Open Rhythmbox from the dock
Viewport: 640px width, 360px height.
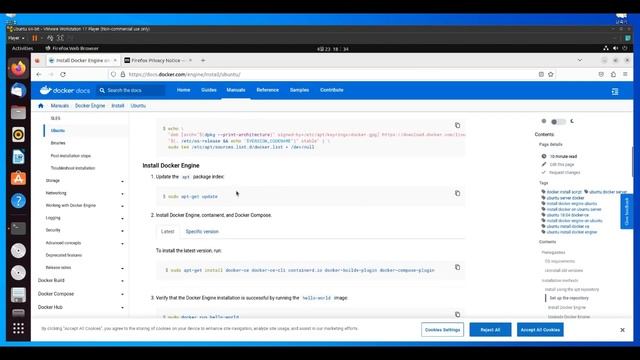(18, 134)
